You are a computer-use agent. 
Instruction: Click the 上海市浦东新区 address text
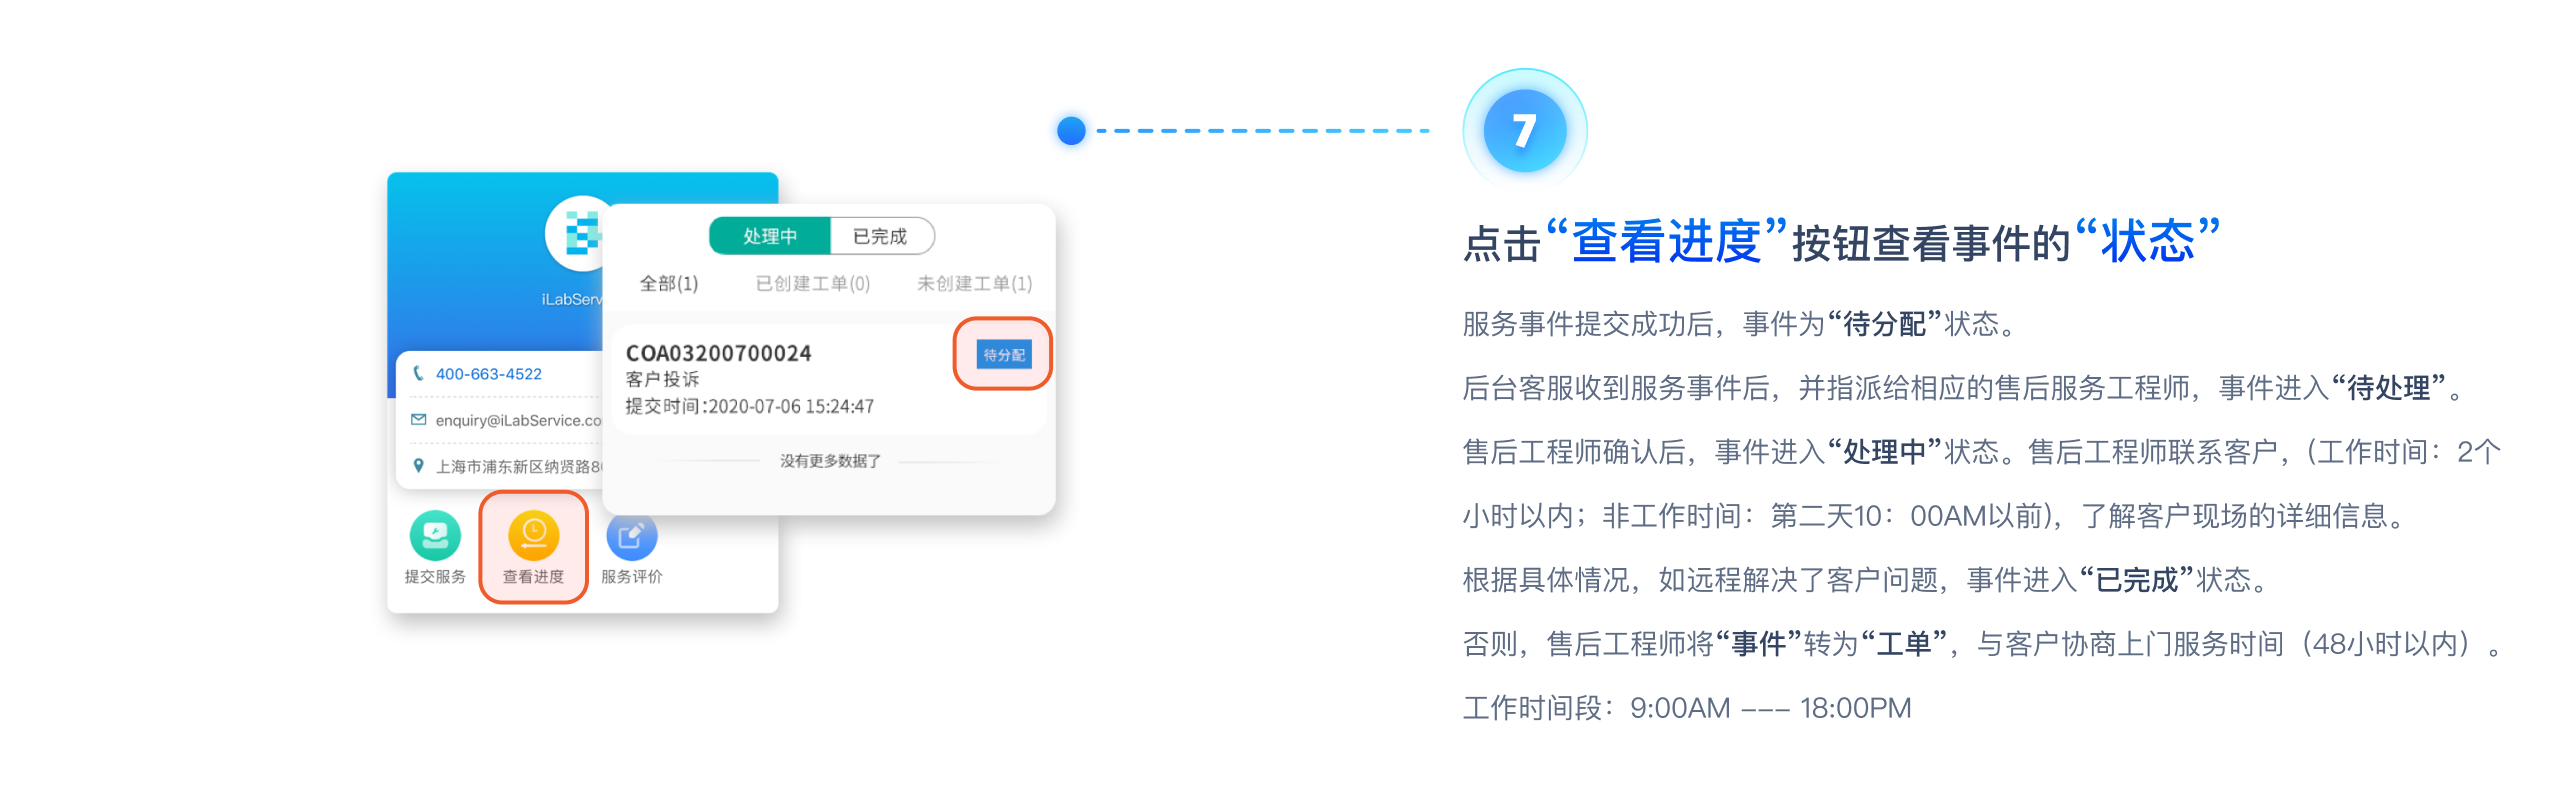click(518, 467)
